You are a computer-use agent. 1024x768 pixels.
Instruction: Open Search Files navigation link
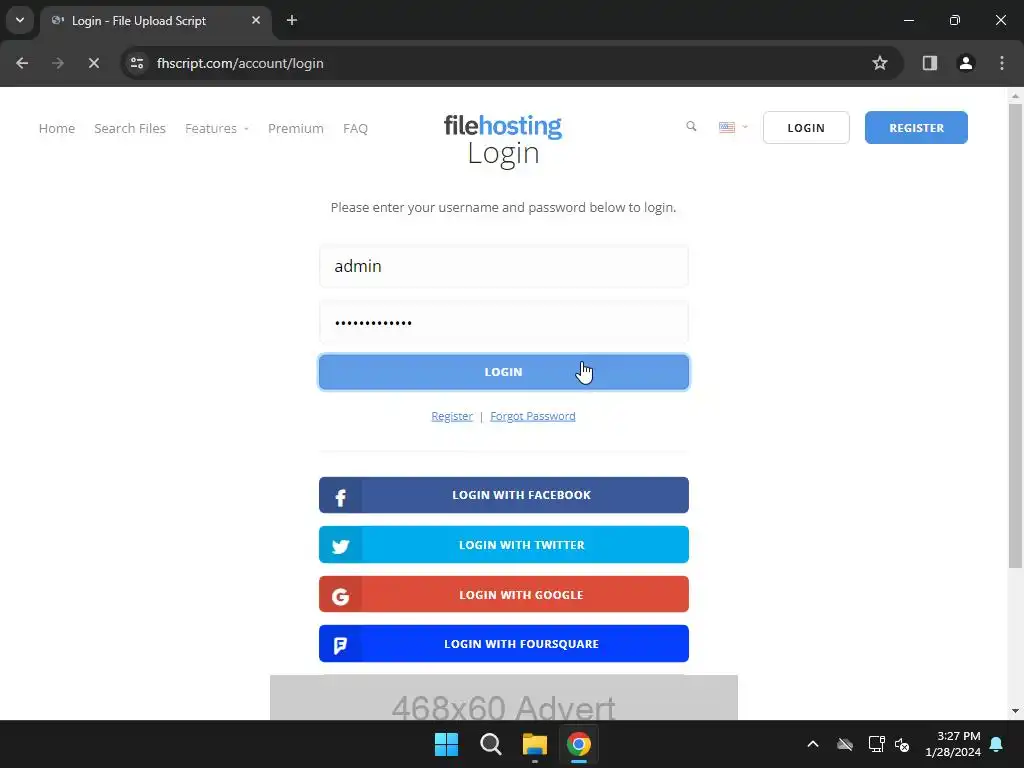pos(130,129)
